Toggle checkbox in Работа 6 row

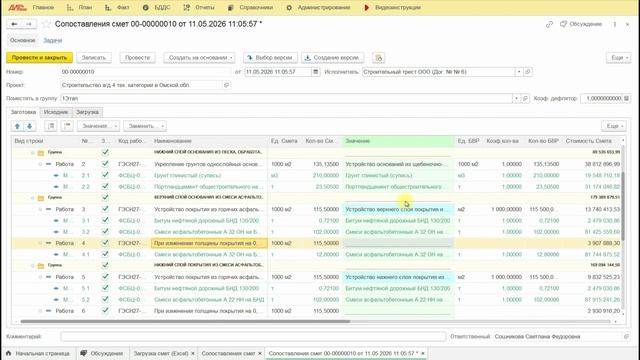(105, 311)
